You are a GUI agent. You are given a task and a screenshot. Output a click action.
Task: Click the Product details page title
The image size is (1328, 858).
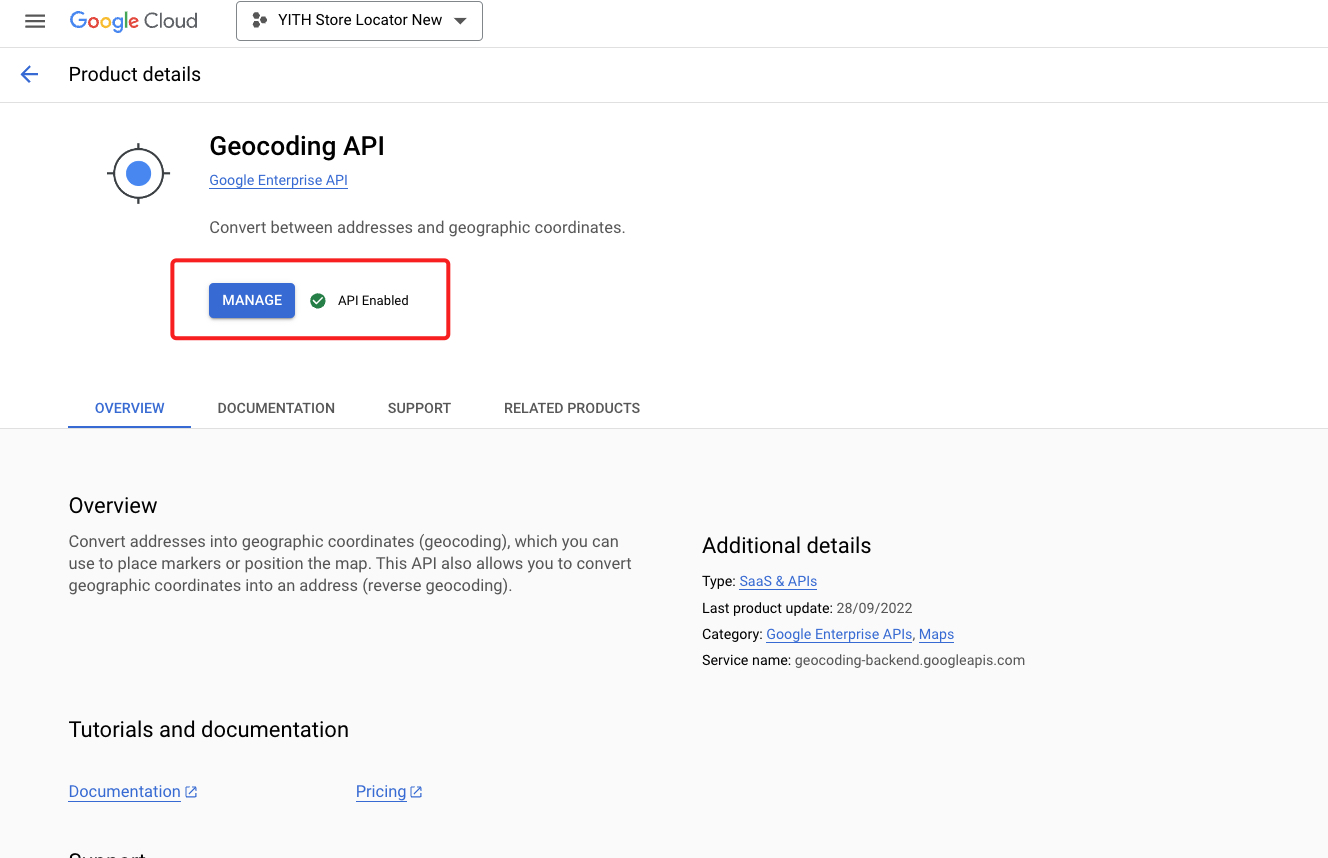pos(135,74)
